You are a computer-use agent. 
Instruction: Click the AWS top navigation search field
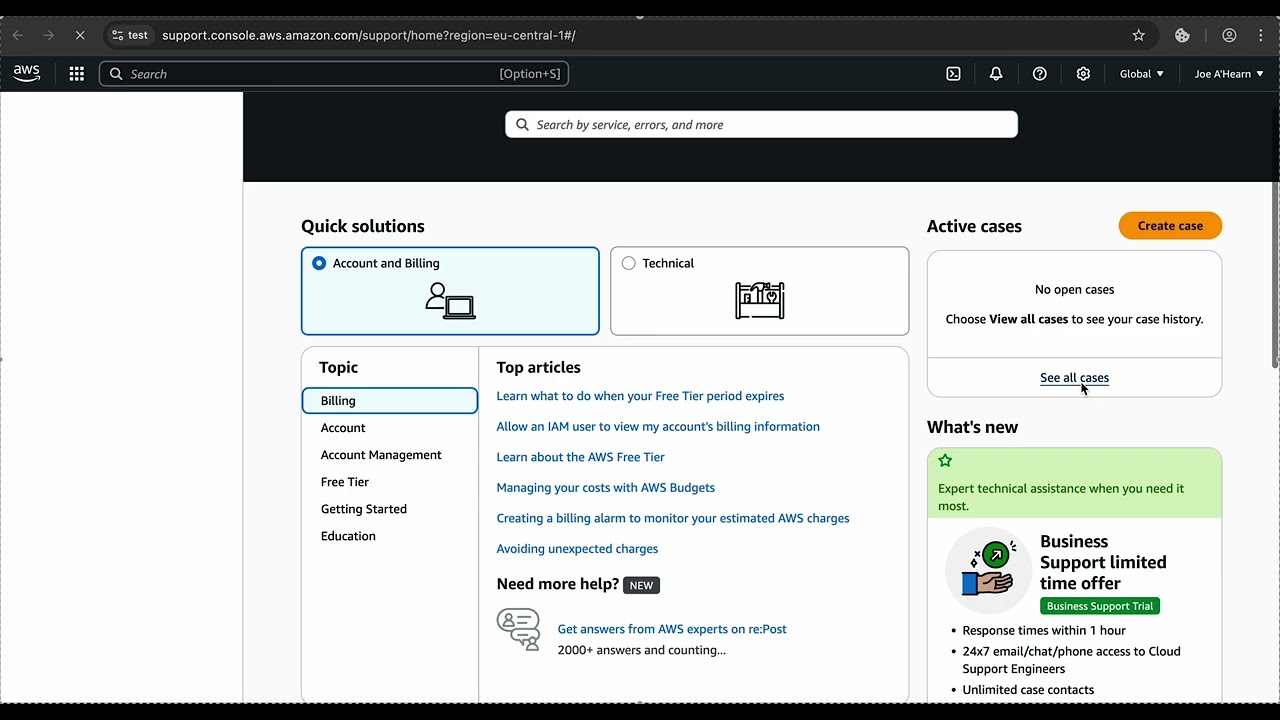click(x=334, y=74)
